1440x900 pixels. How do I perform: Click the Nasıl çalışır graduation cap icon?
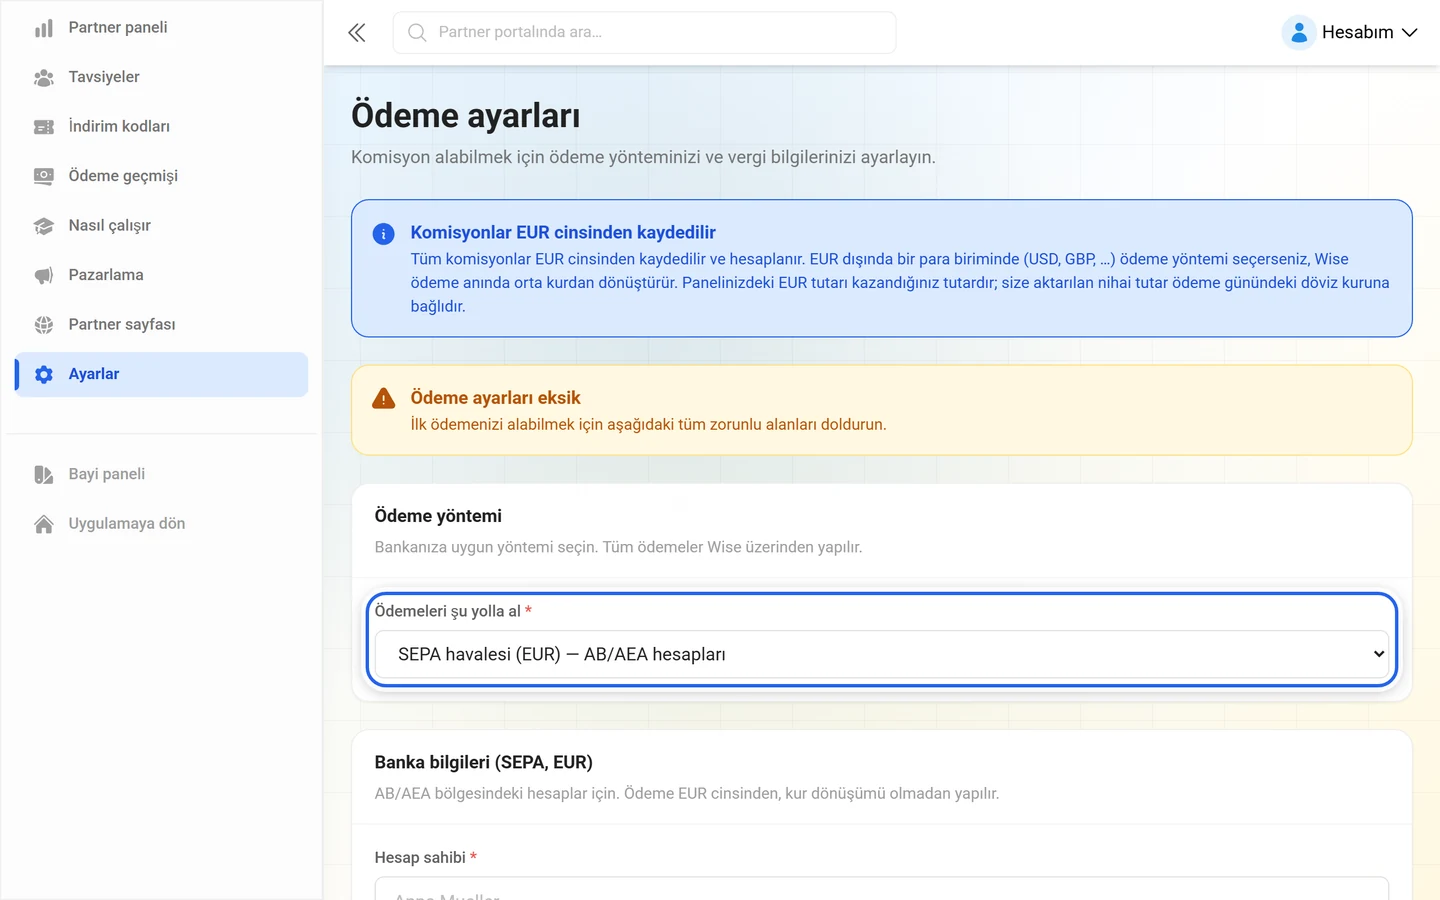coord(44,226)
